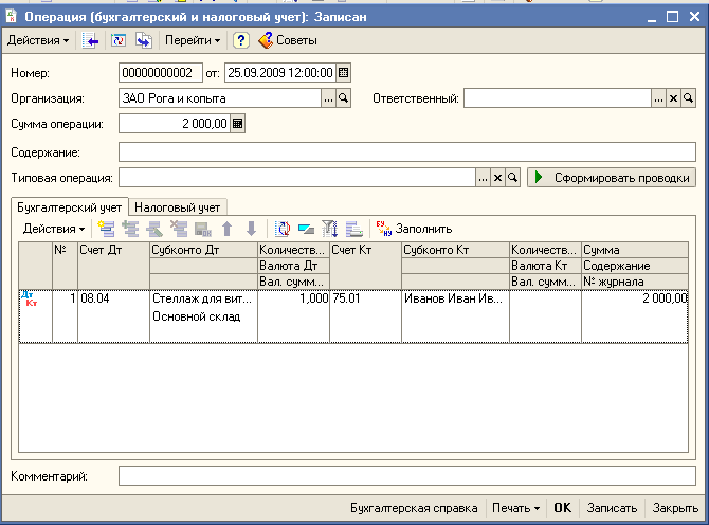Click add row icon in table toolbar
This screenshot has height=525, width=709.
click(106, 229)
